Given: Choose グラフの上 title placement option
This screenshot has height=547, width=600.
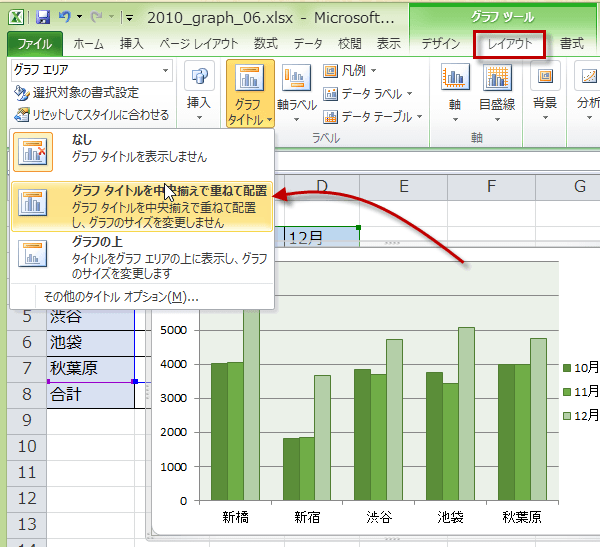Looking at the screenshot, I should coord(140,254).
